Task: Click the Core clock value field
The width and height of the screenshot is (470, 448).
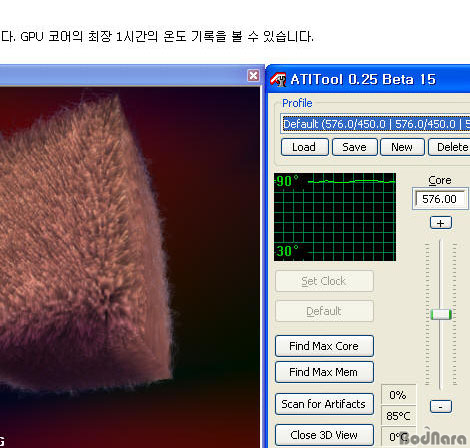Action: tap(440, 199)
